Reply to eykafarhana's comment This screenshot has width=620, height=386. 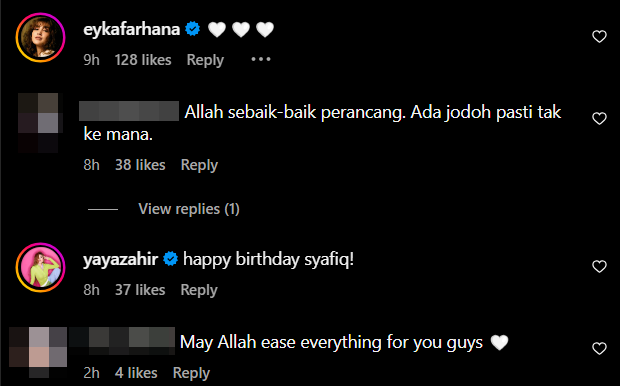coord(205,60)
